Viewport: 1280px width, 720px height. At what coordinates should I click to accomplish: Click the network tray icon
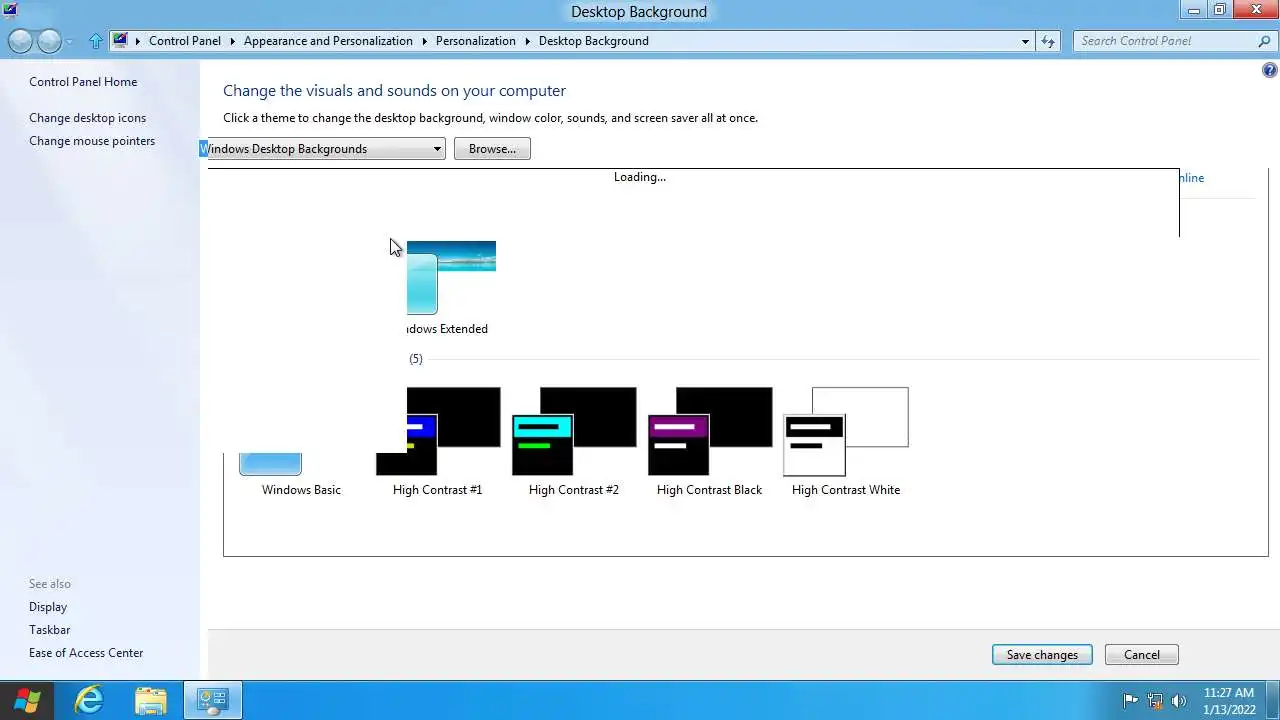[1155, 701]
